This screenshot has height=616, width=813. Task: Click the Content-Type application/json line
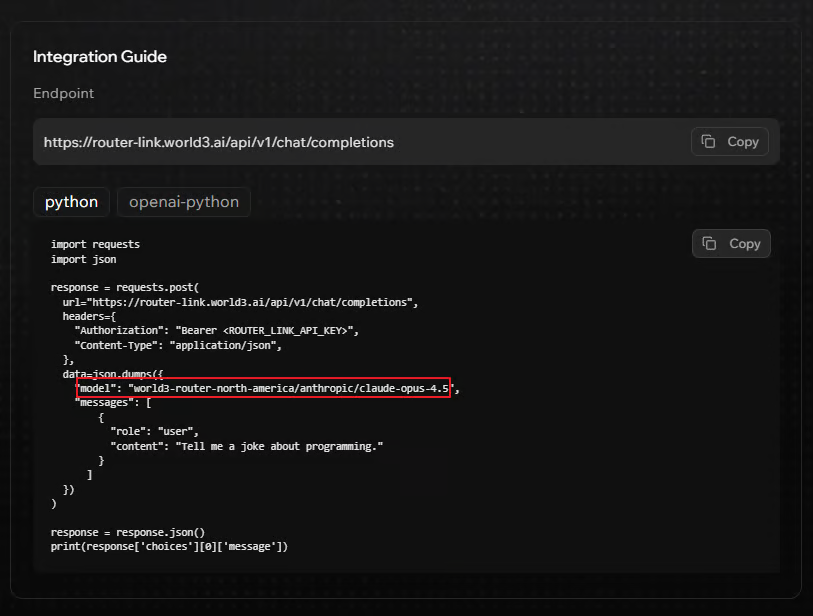point(178,345)
